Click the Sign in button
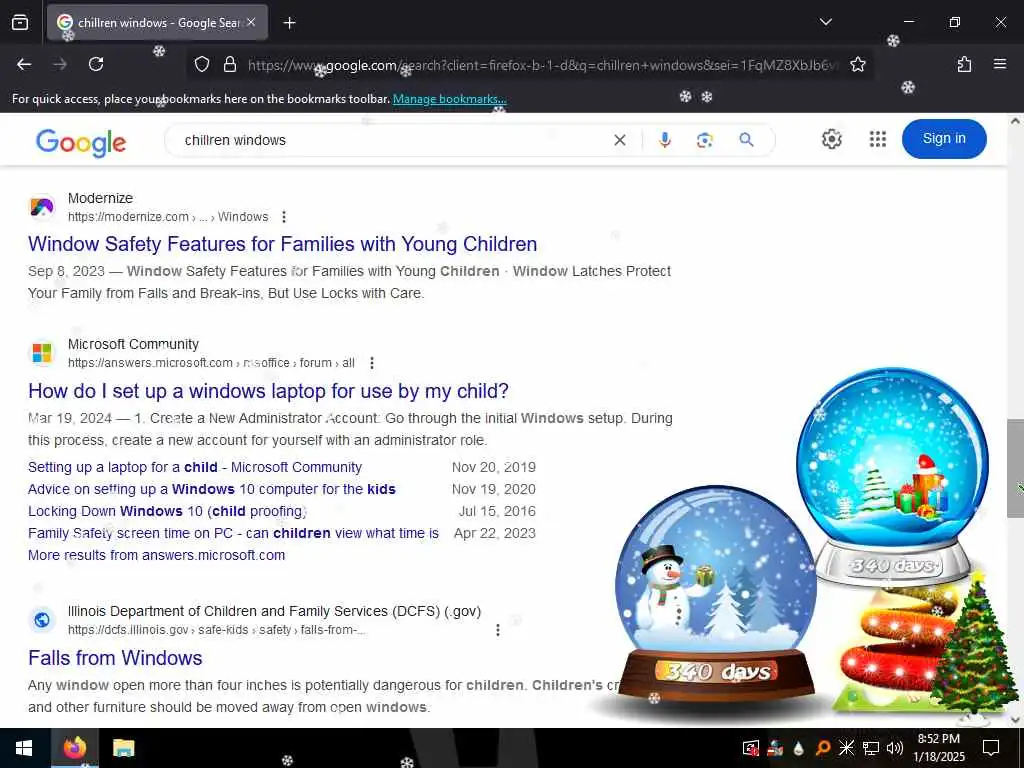 (944, 138)
